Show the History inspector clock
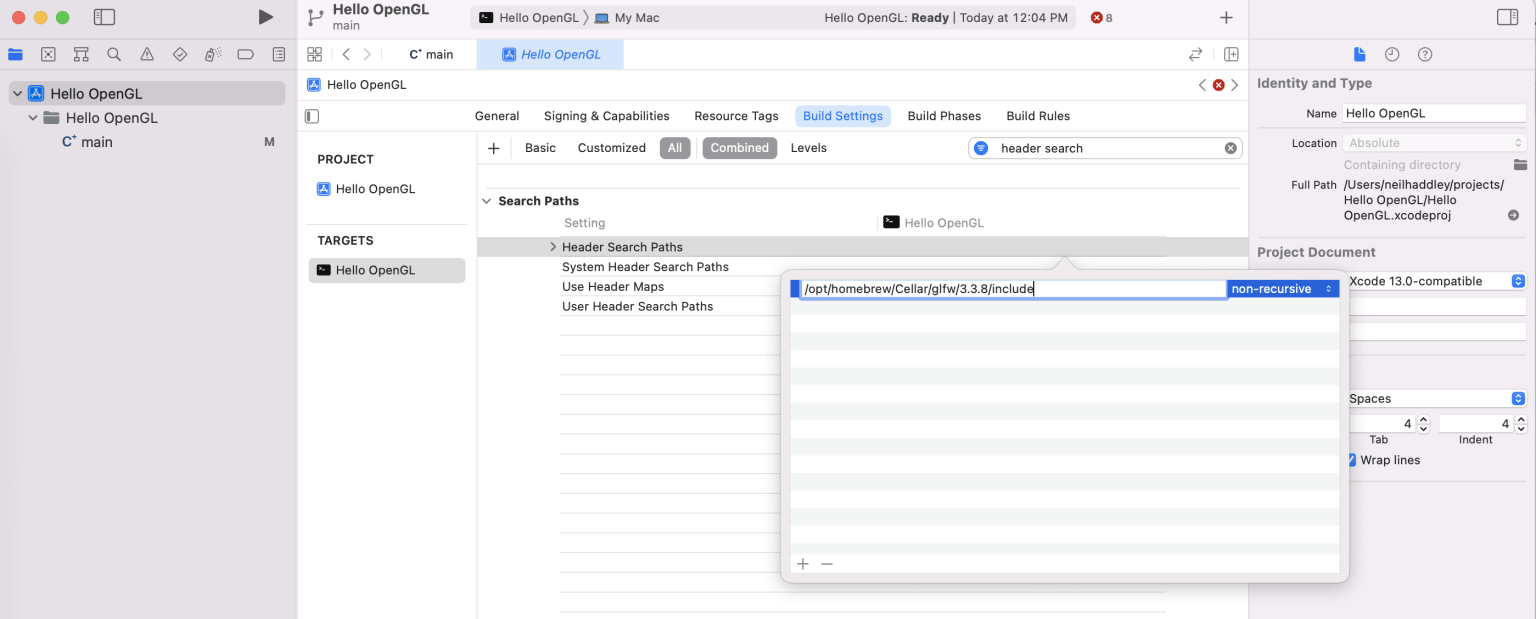 [1392, 54]
